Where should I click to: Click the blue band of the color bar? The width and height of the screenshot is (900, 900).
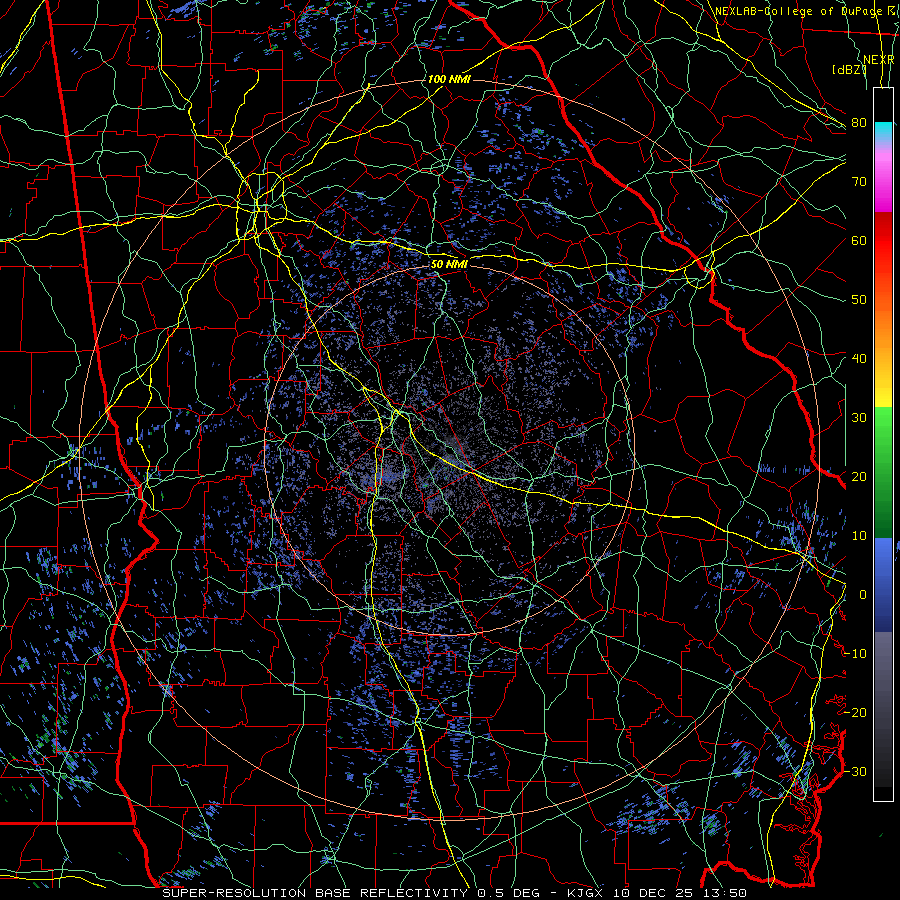click(883, 584)
